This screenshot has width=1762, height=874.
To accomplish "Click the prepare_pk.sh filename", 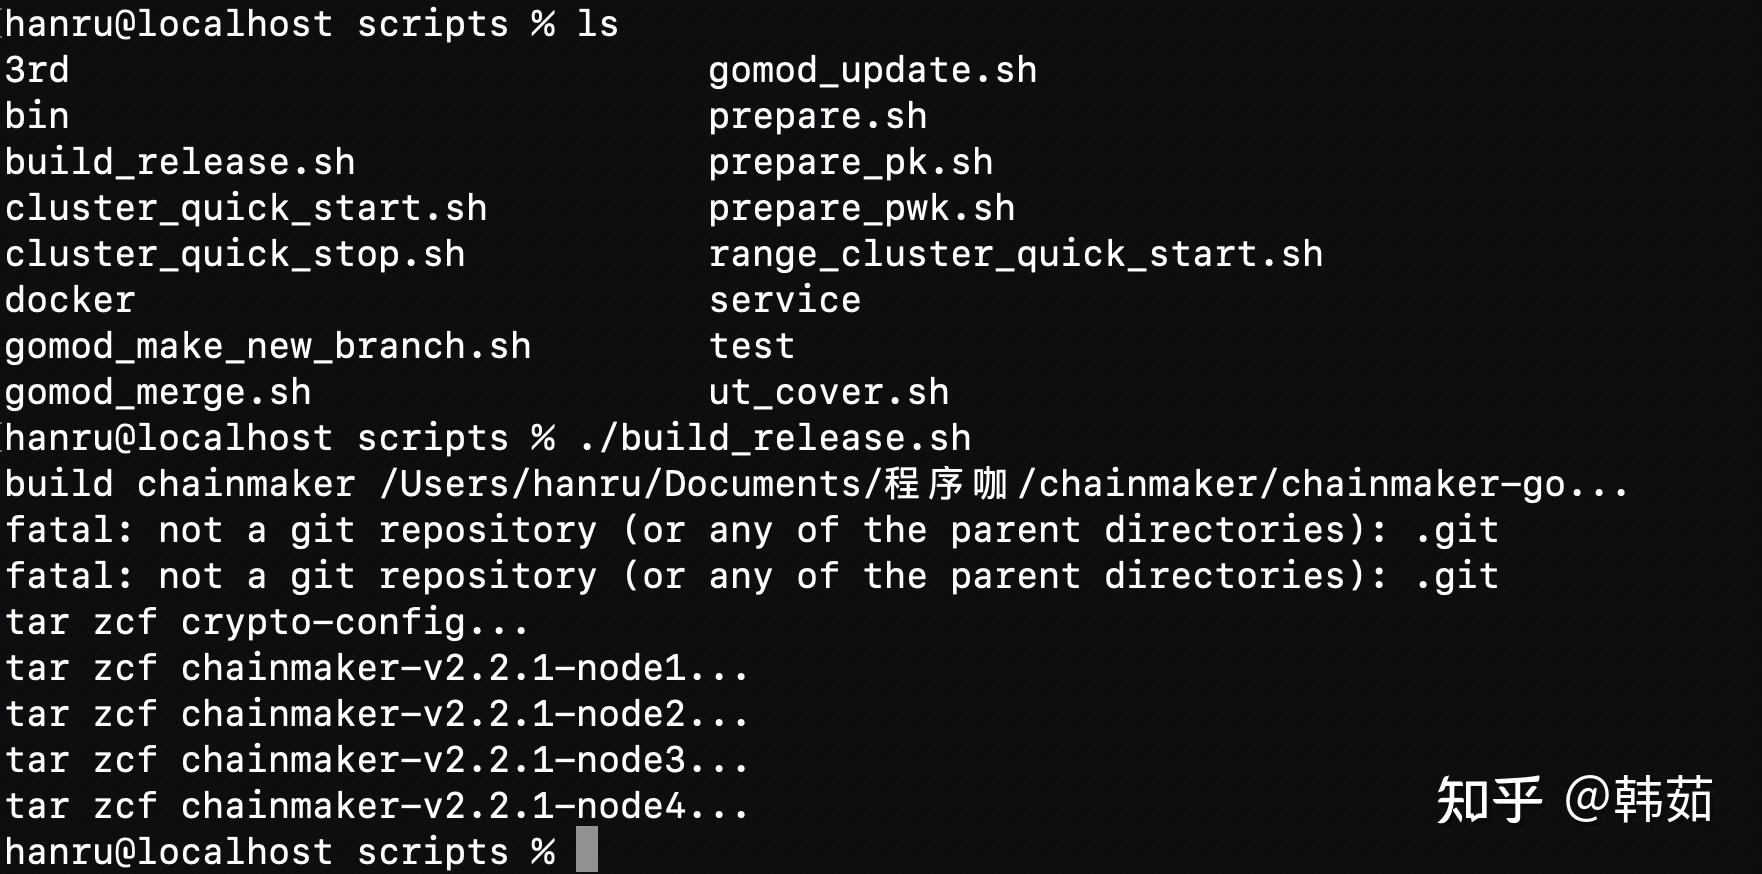I will tap(850, 162).
